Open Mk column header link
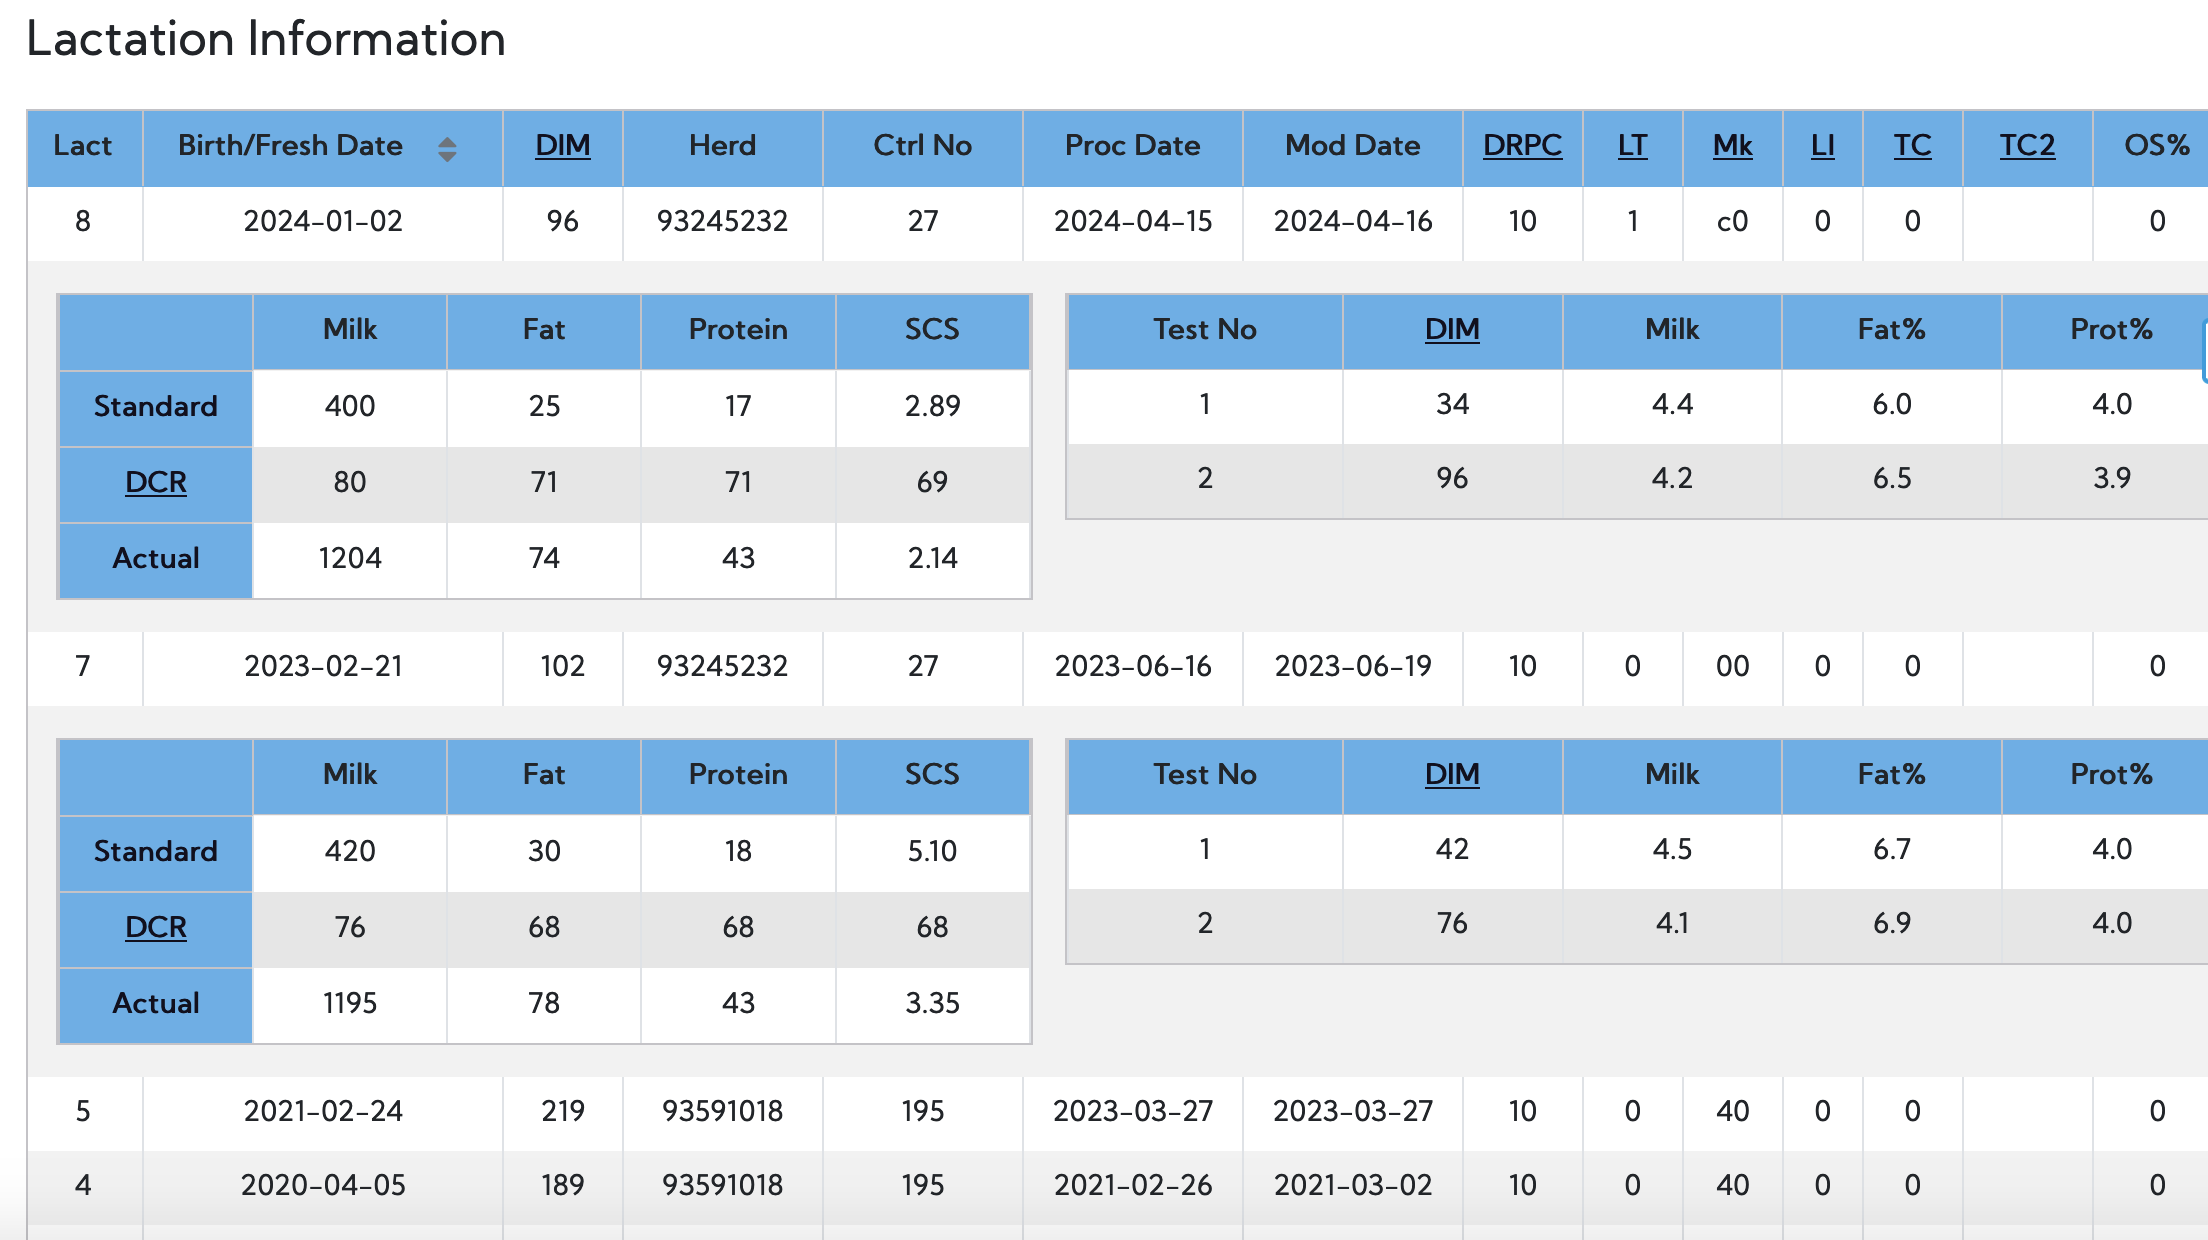2208x1240 pixels. coord(1732,146)
